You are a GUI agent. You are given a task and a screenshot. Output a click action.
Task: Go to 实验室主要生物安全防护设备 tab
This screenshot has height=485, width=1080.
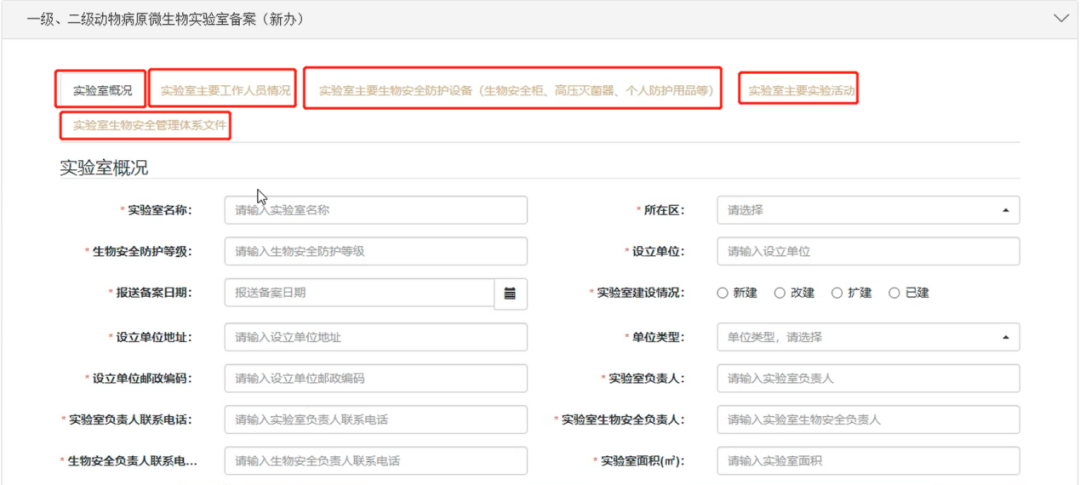click(x=514, y=90)
